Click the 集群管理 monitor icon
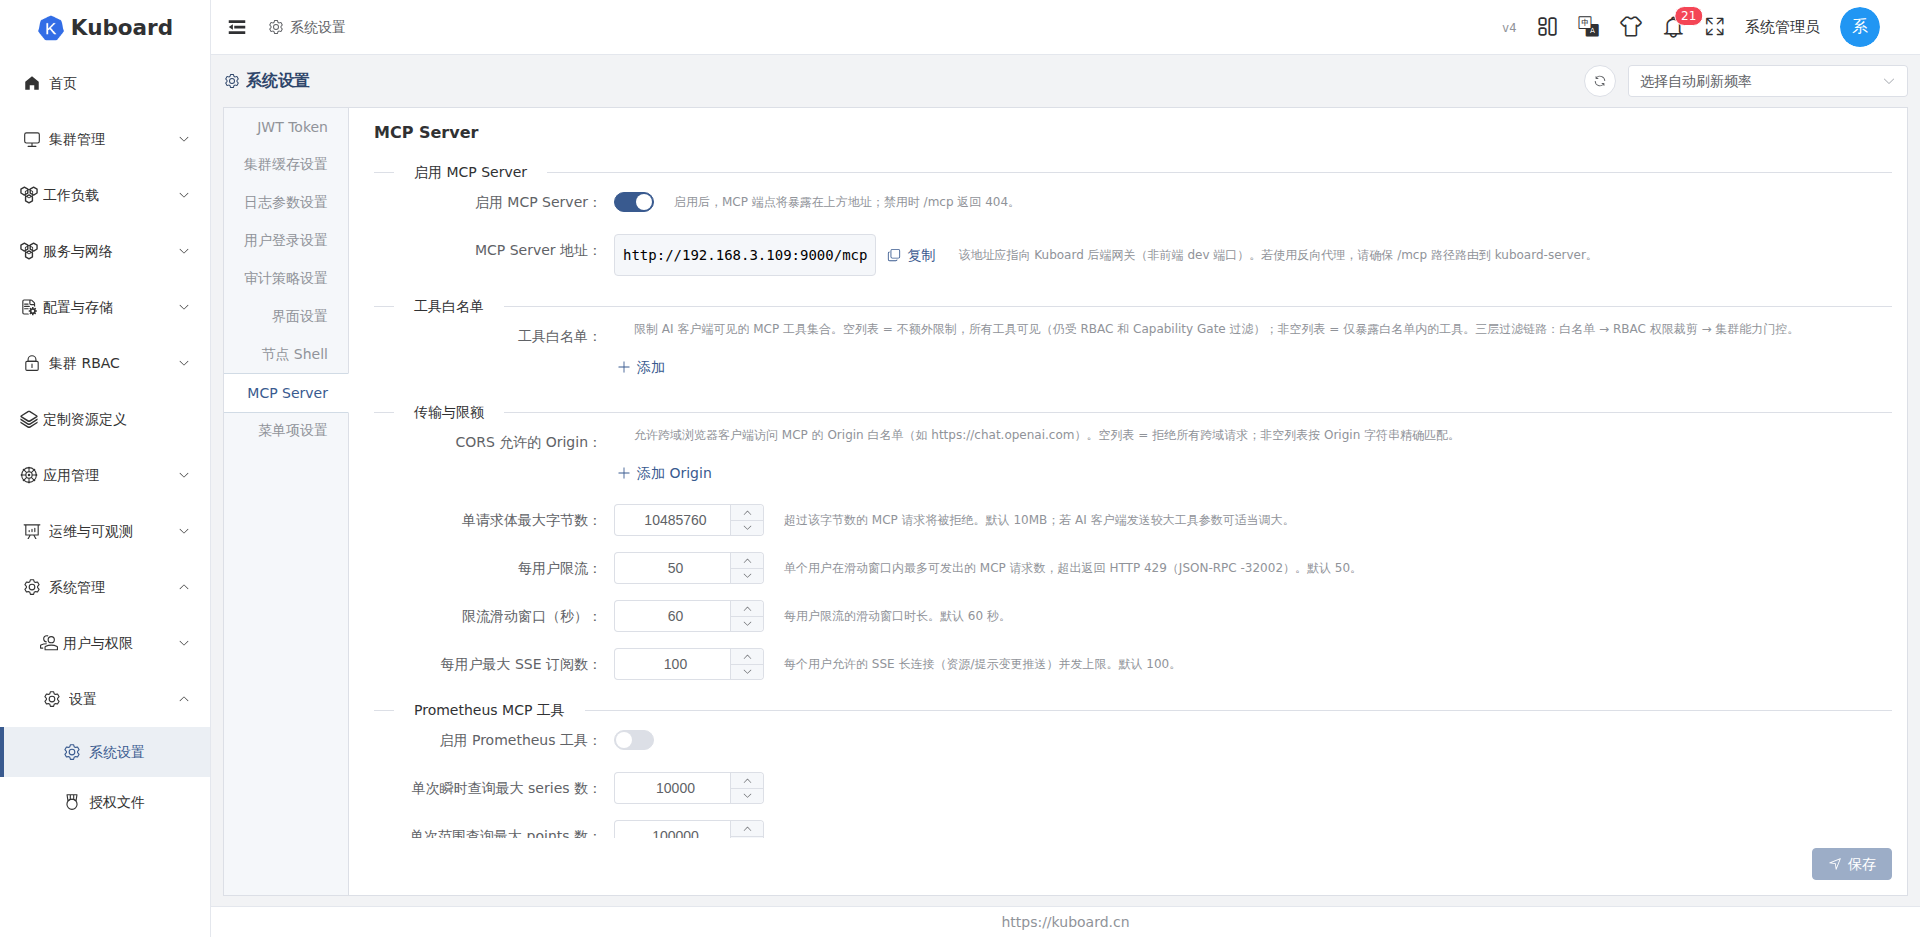1920x937 pixels. 32,139
